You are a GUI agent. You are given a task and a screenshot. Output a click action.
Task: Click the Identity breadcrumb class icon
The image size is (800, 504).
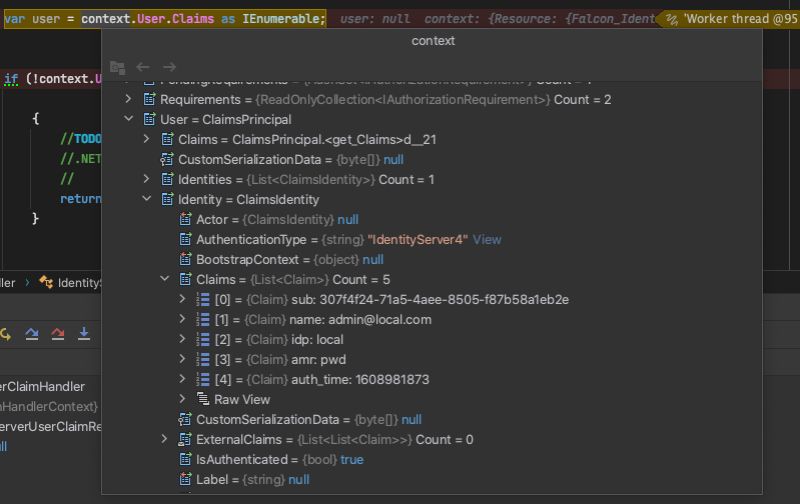click(x=46, y=282)
